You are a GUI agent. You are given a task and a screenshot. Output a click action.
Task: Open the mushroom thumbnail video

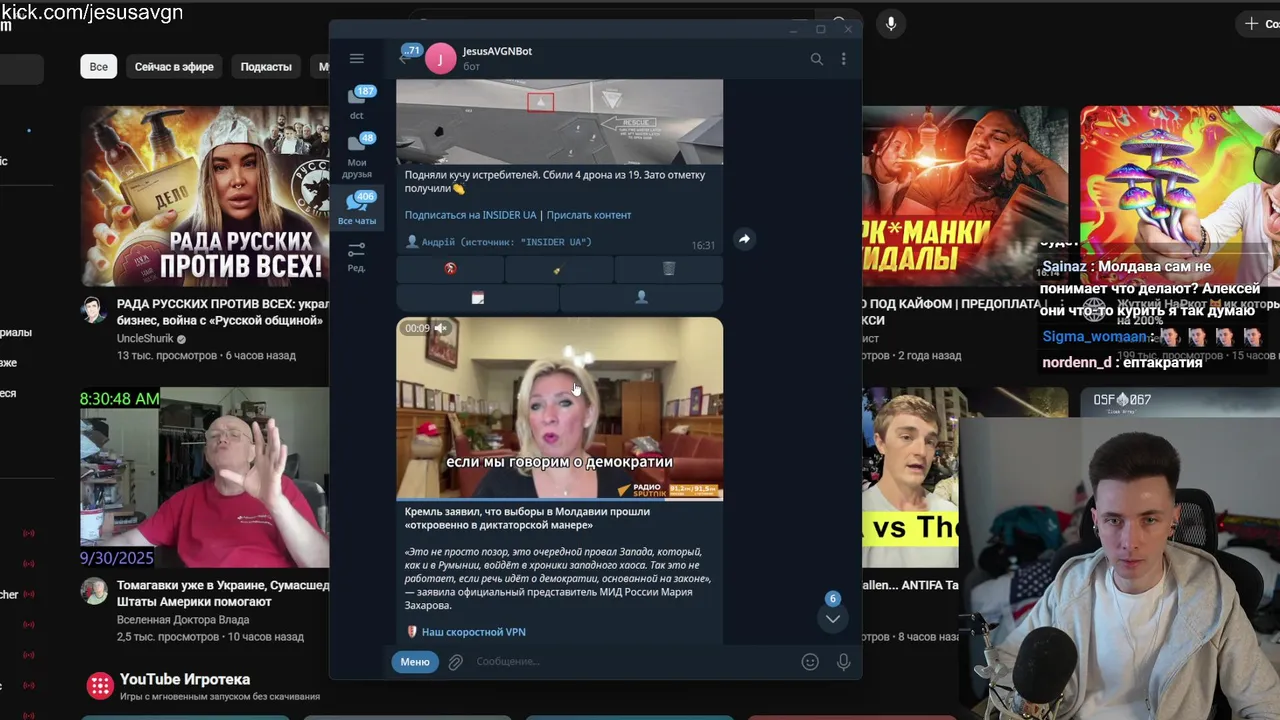(1180, 196)
